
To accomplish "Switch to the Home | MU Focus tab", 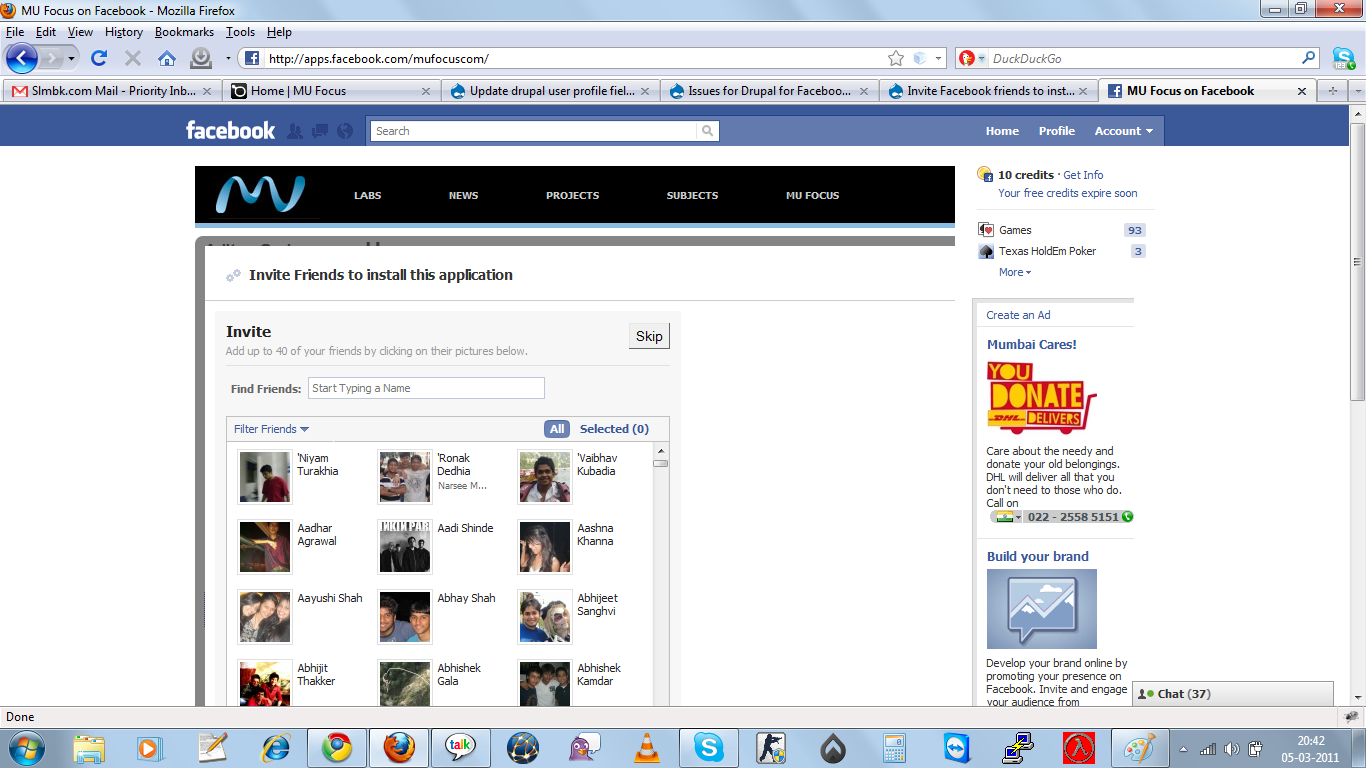I will click(328, 91).
